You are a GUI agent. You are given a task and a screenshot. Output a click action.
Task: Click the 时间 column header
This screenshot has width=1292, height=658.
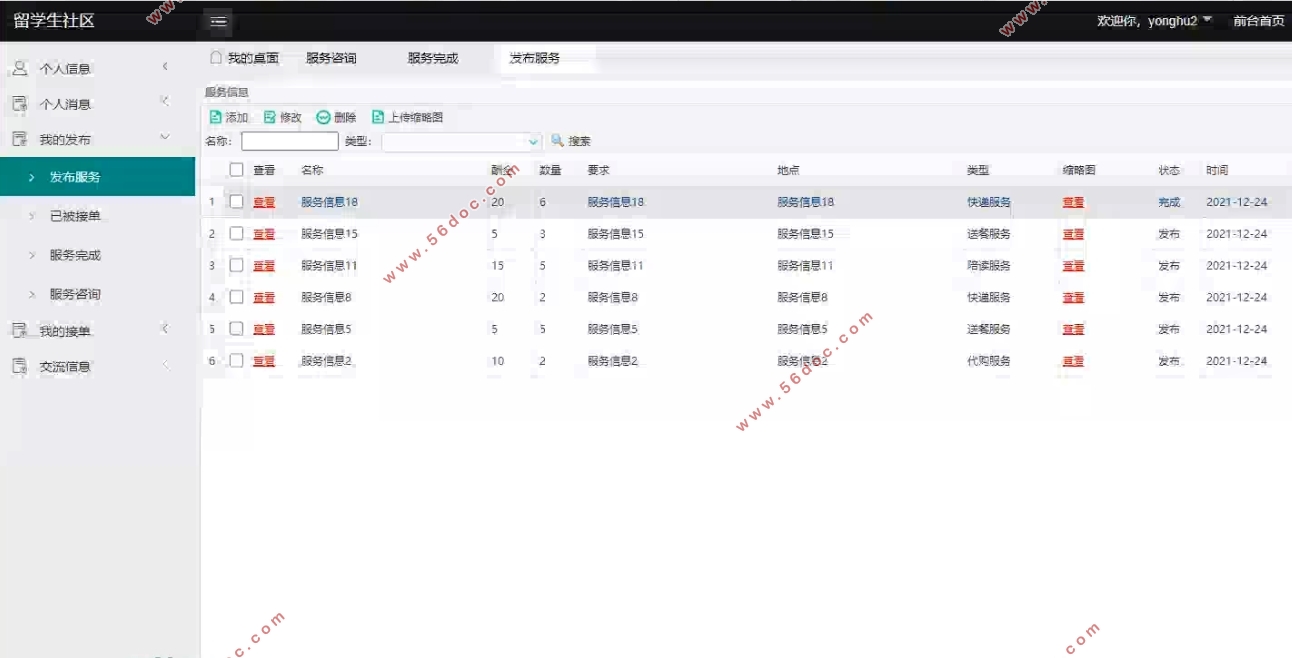tap(1217, 170)
